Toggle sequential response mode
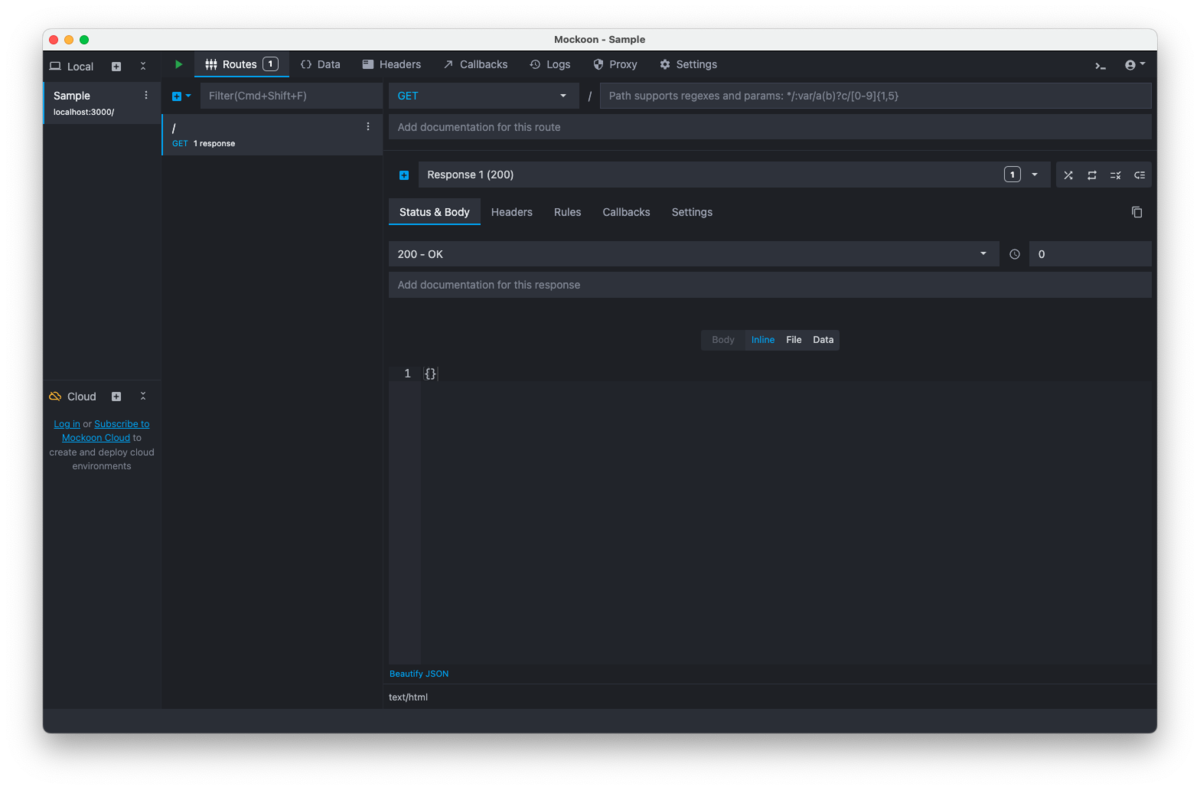Viewport: 1200px width, 790px height. (1092, 175)
